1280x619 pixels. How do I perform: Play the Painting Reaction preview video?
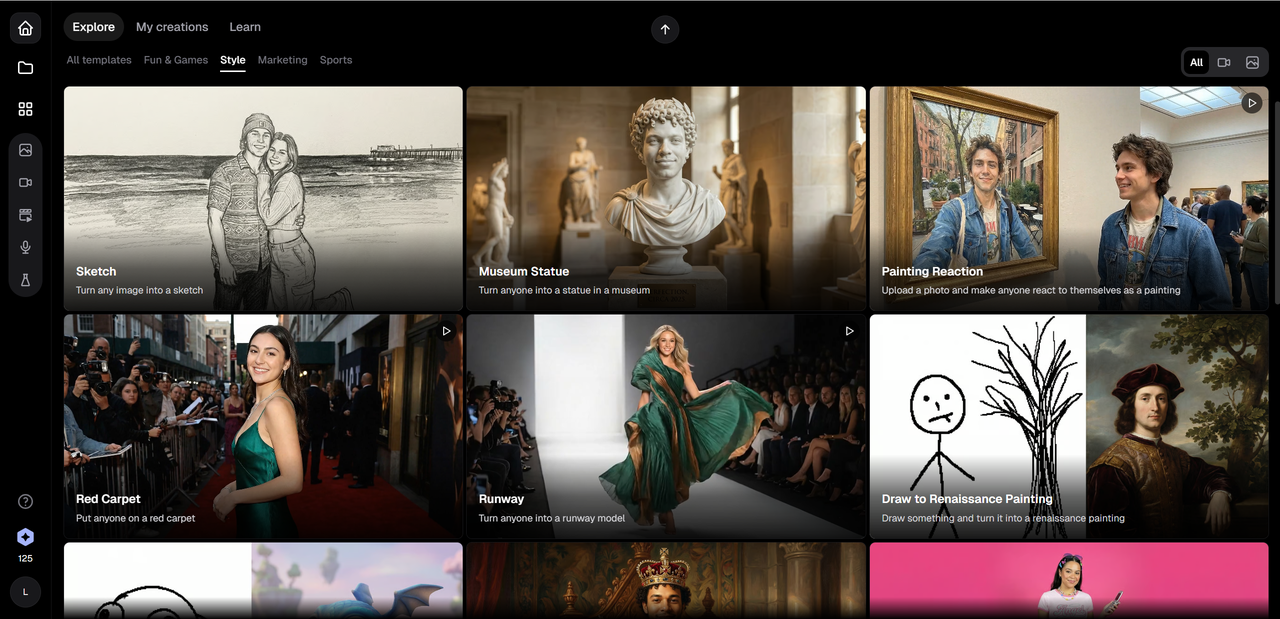tap(1251, 103)
